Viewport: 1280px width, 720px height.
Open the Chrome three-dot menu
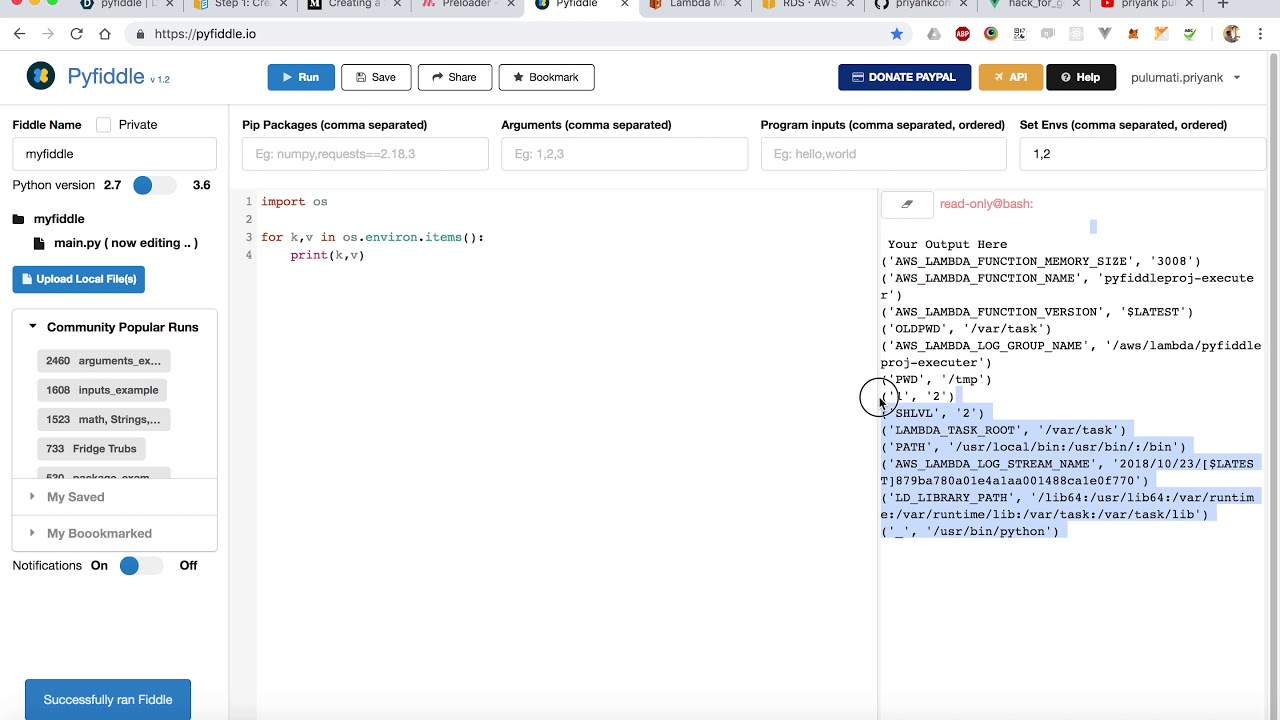1259,34
